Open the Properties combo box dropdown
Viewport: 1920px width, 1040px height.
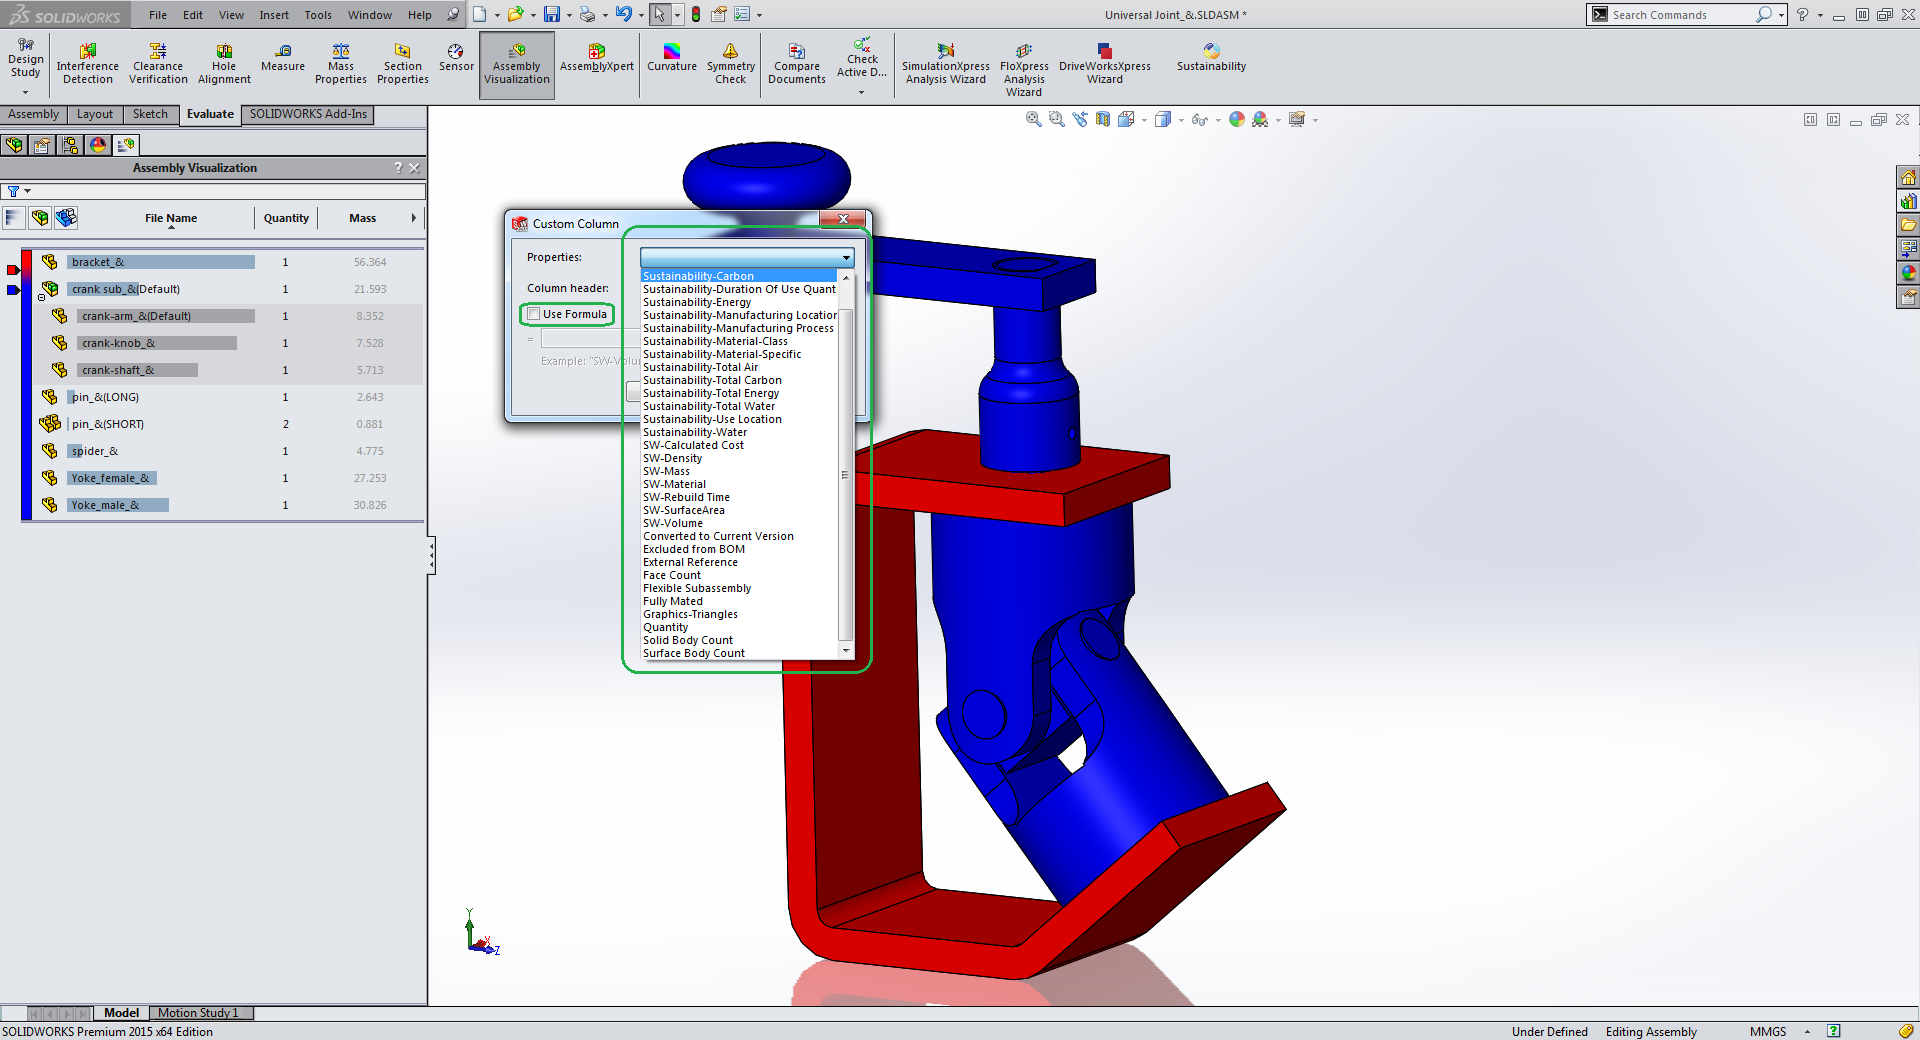846,258
